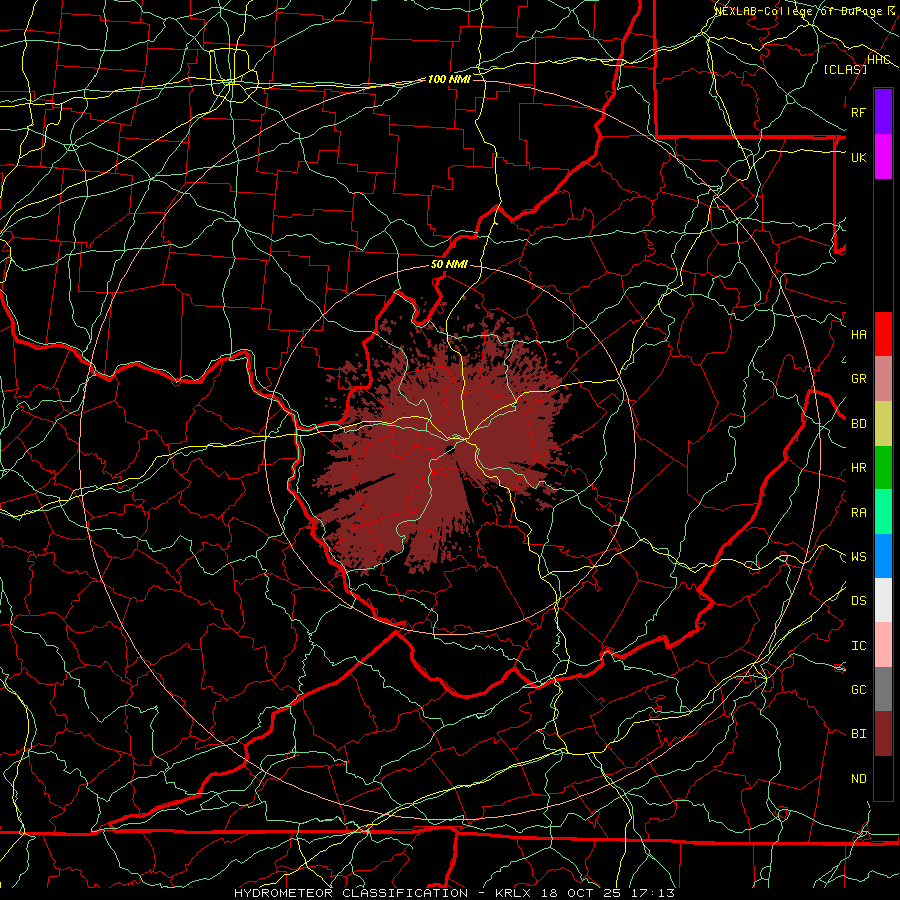Image resolution: width=900 pixels, height=900 pixels.
Task: Select the BD legend label
Action: click(859, 424)
